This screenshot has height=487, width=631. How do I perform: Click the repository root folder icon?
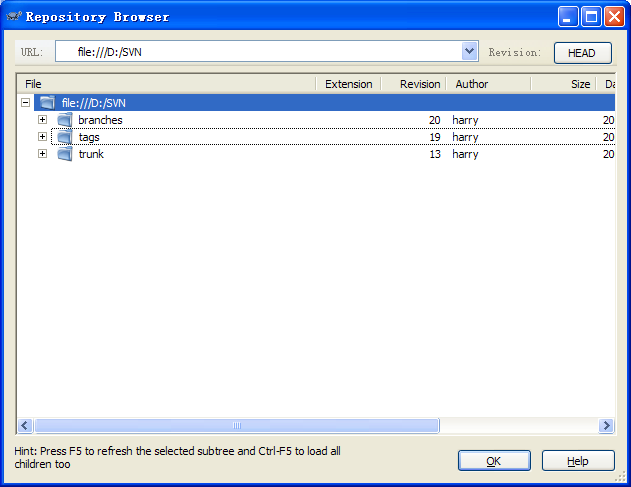(47, 103)
